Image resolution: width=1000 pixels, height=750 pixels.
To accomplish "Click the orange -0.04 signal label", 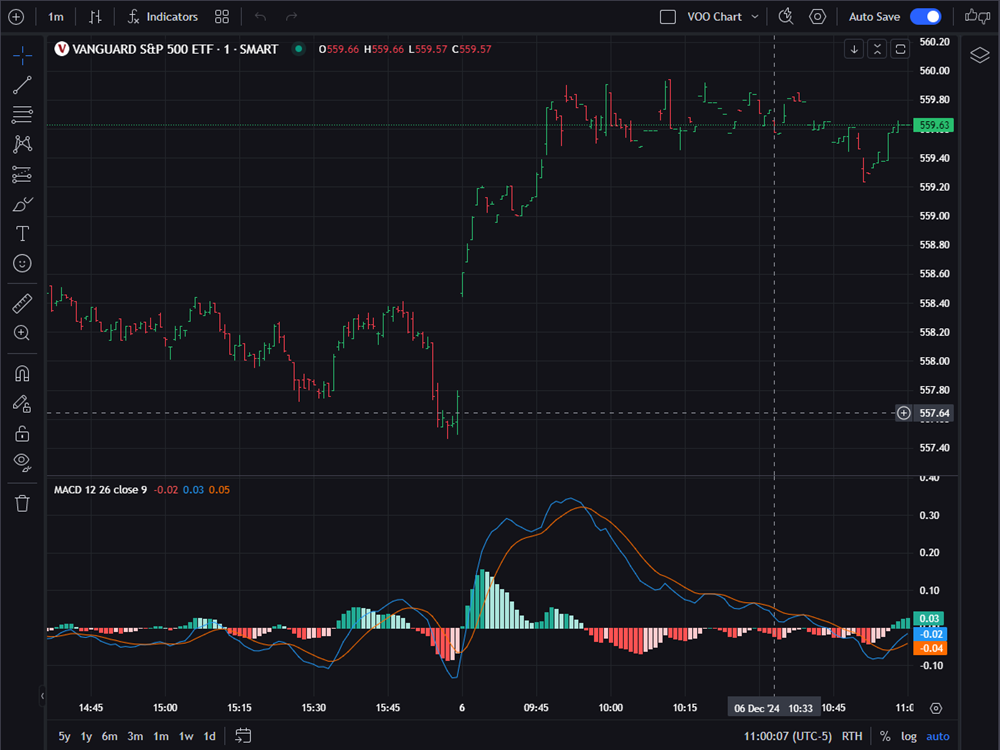I will tap(930, 648).
